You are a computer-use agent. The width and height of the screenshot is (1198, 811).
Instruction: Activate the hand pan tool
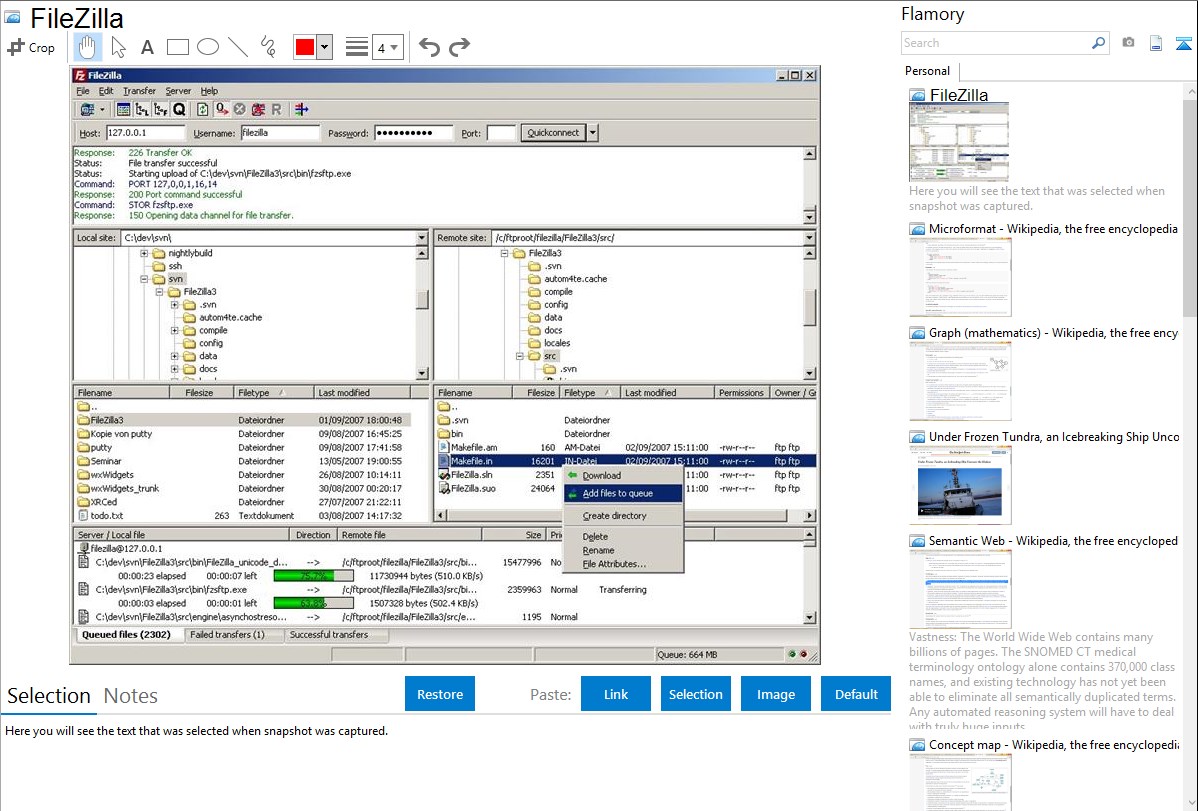[x=87, y=47]
